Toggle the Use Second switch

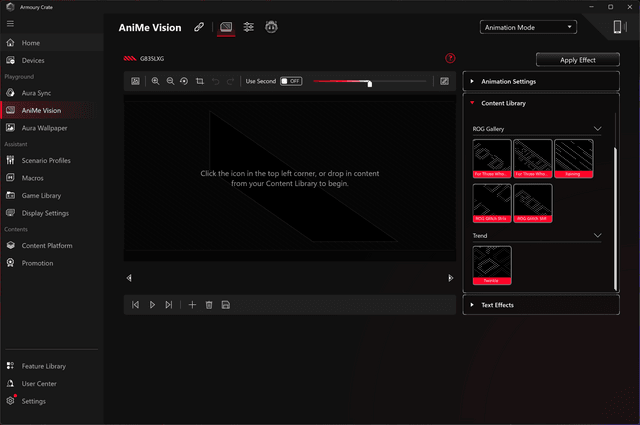[x=291, y=81]
